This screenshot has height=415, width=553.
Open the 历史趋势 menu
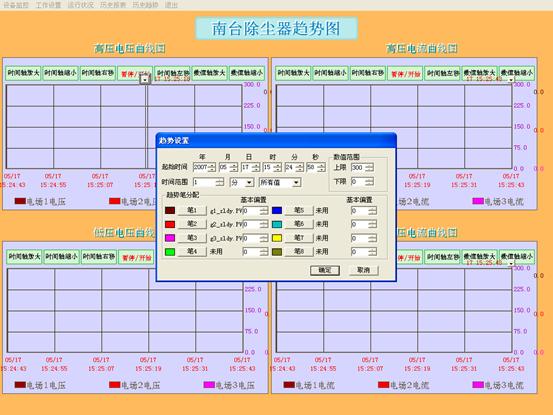tap(145, 5)
